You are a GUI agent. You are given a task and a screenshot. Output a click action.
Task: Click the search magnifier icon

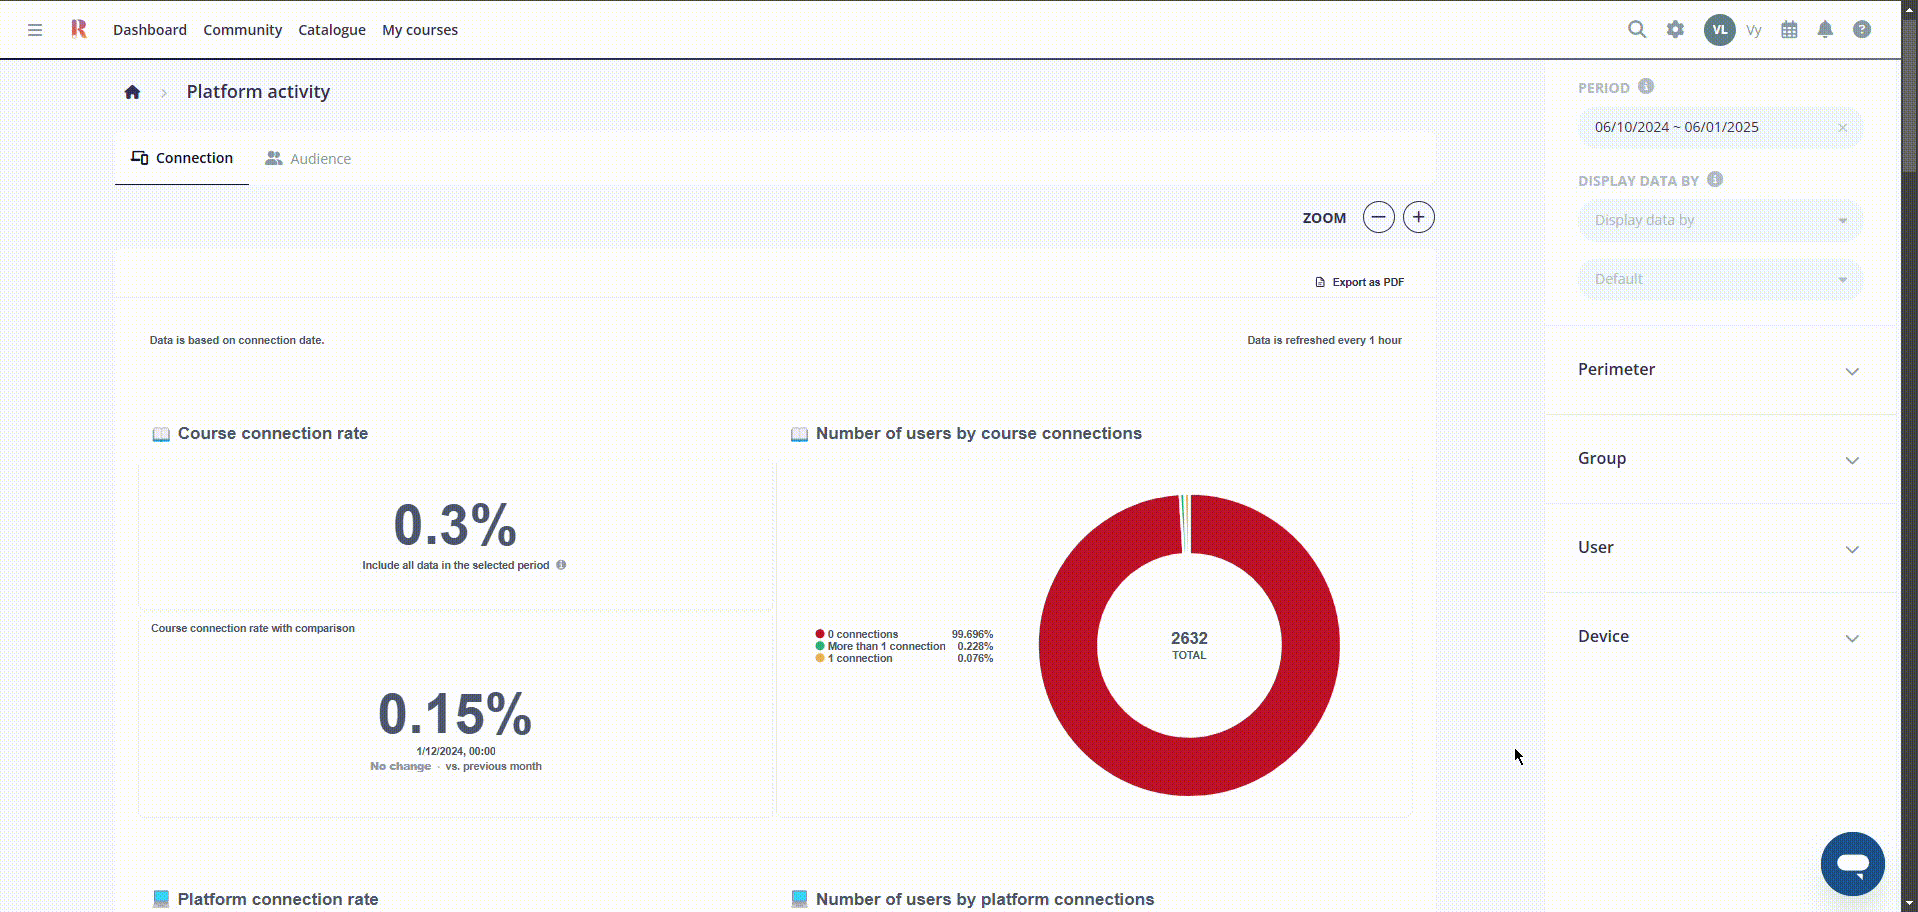(1637, 30)
